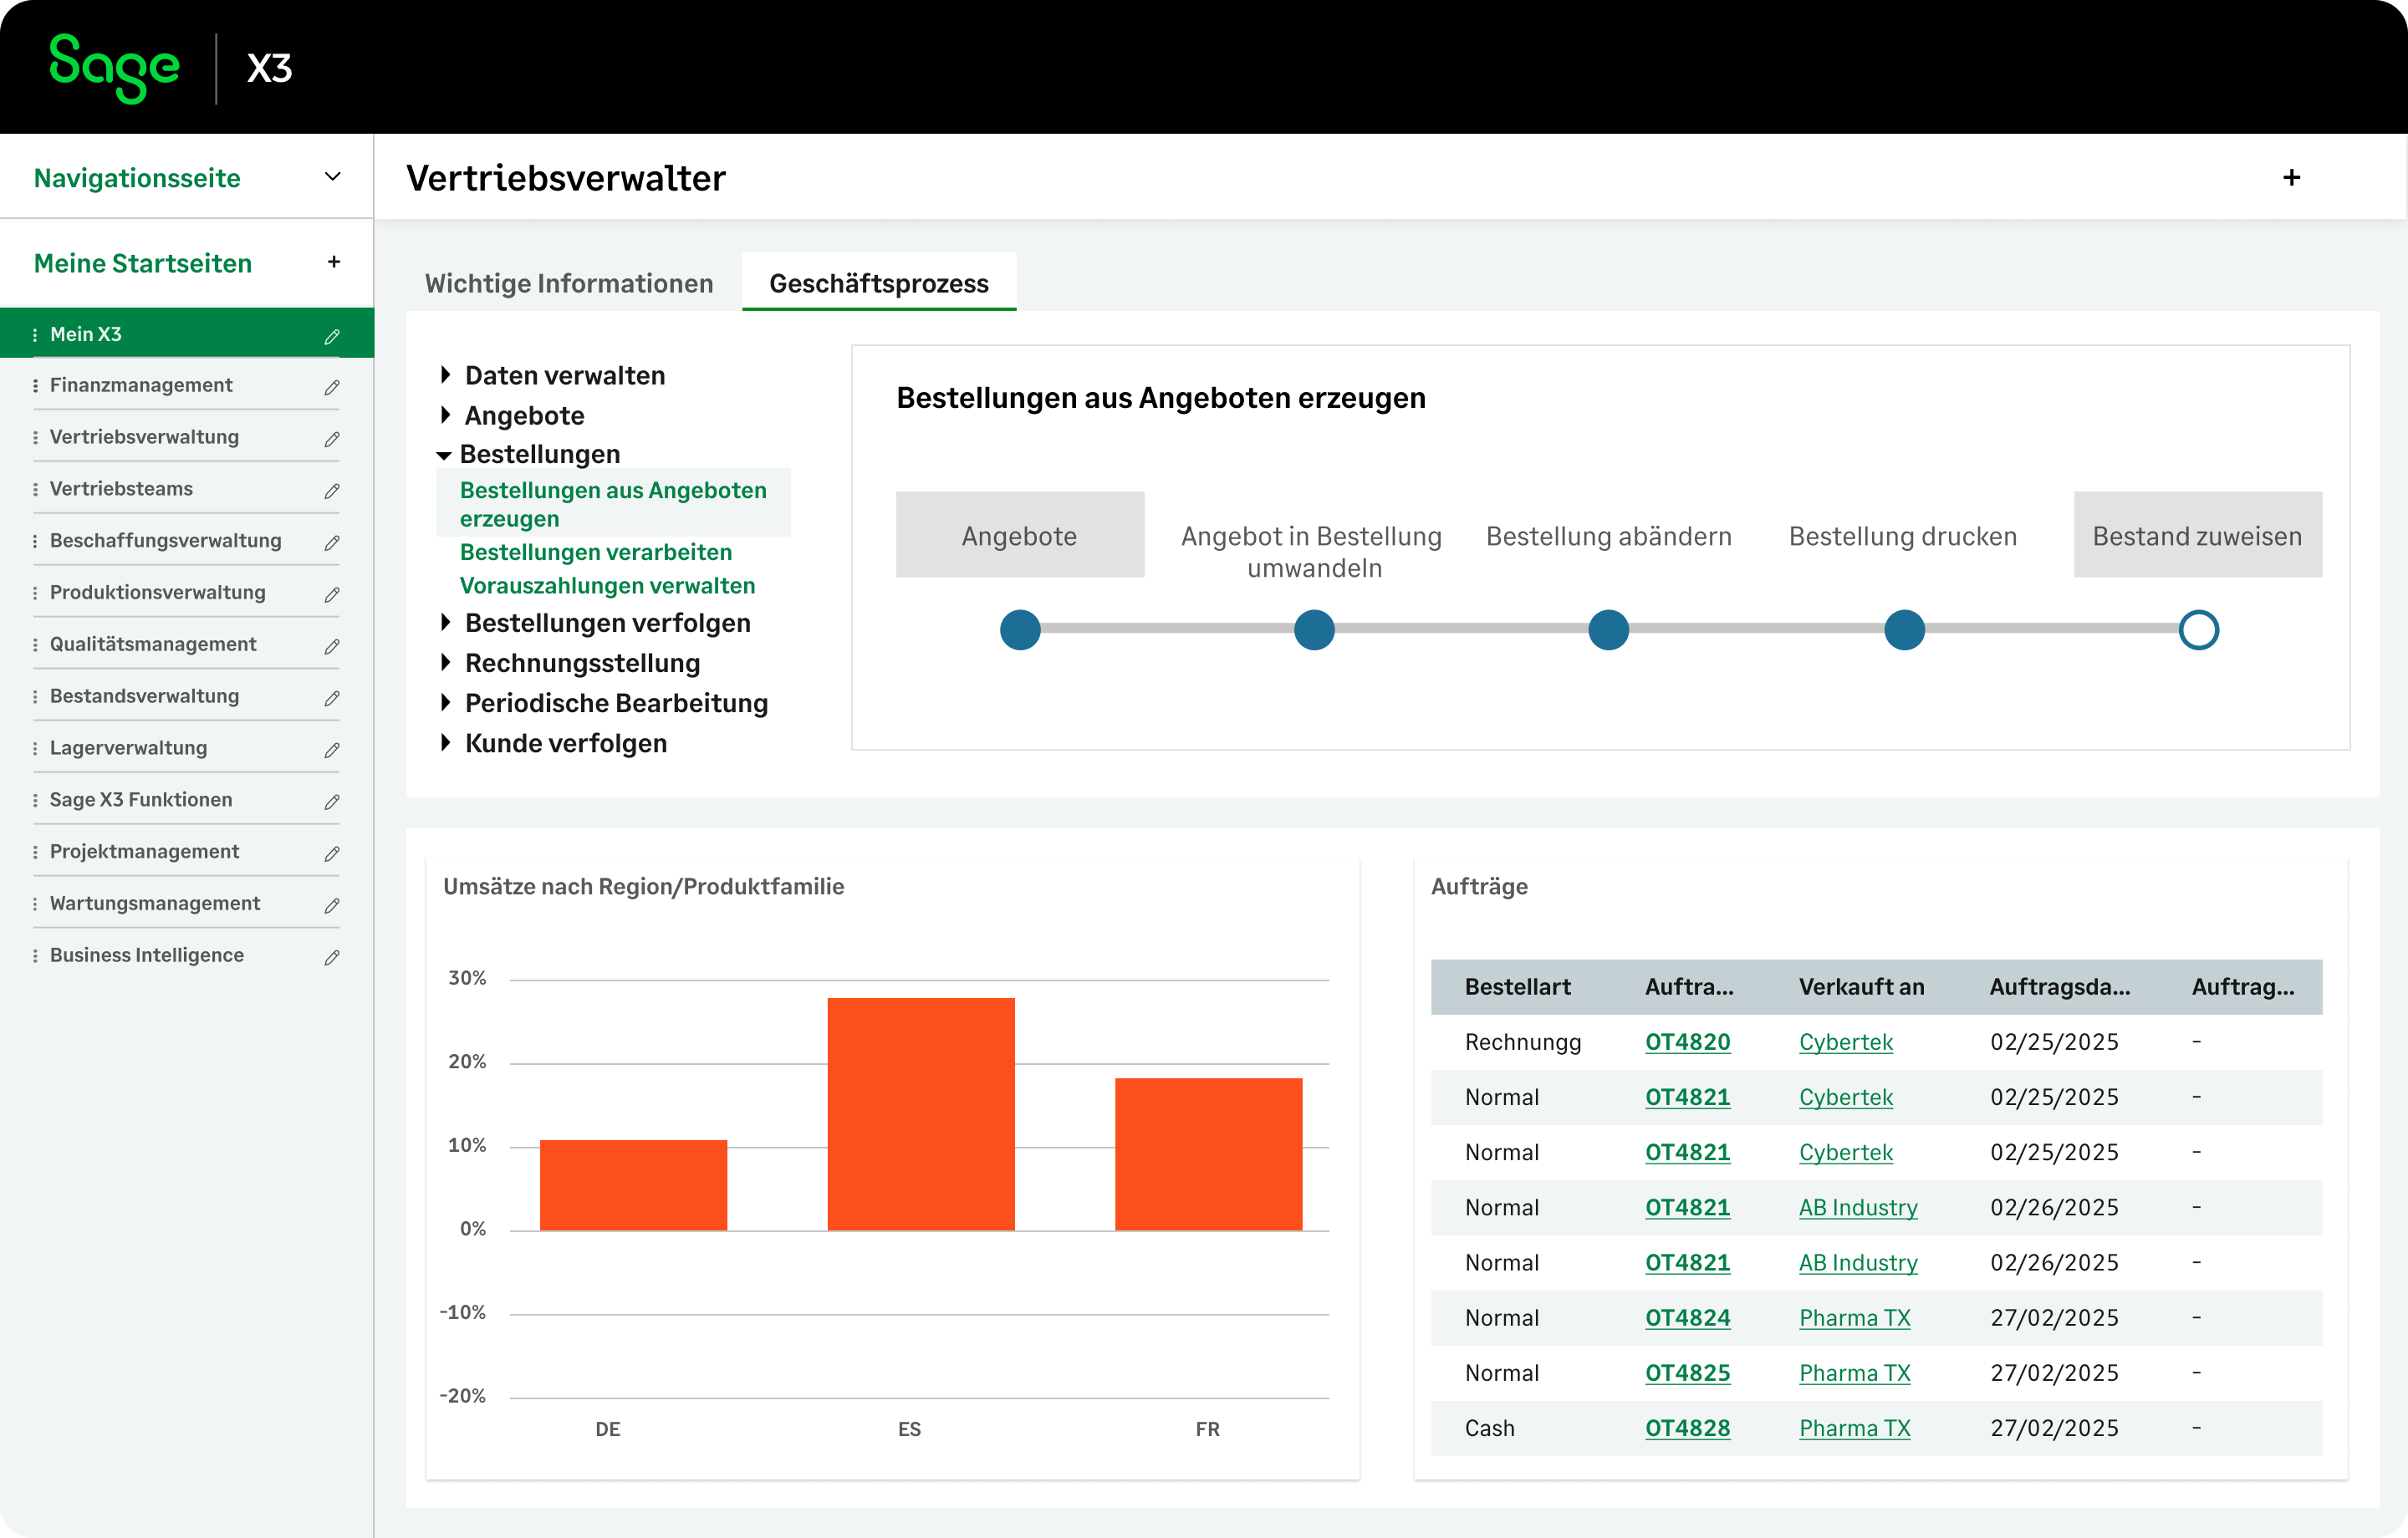
Task: Open order OT4824 in the Aufträge table
Action: coord(1687,1318)
